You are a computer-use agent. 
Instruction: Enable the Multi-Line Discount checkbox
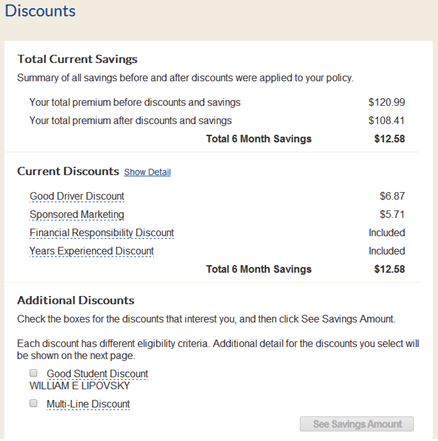[33, 403]
